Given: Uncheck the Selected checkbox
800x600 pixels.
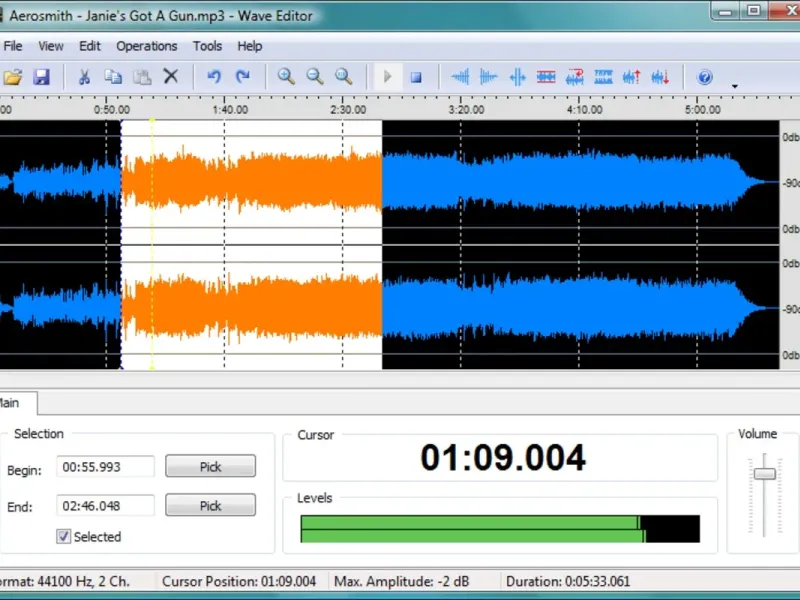Looking at the screenshot, I should click(64, 537).
